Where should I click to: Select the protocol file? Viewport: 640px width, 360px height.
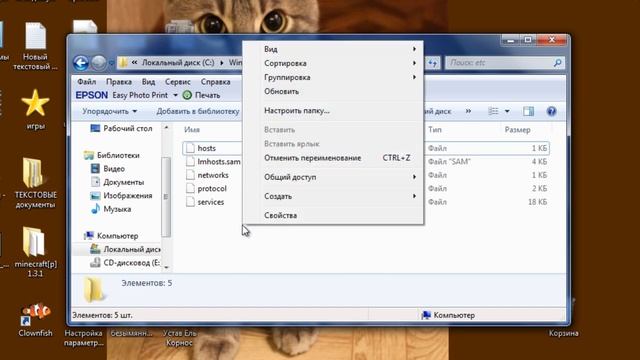pos(212,189)
